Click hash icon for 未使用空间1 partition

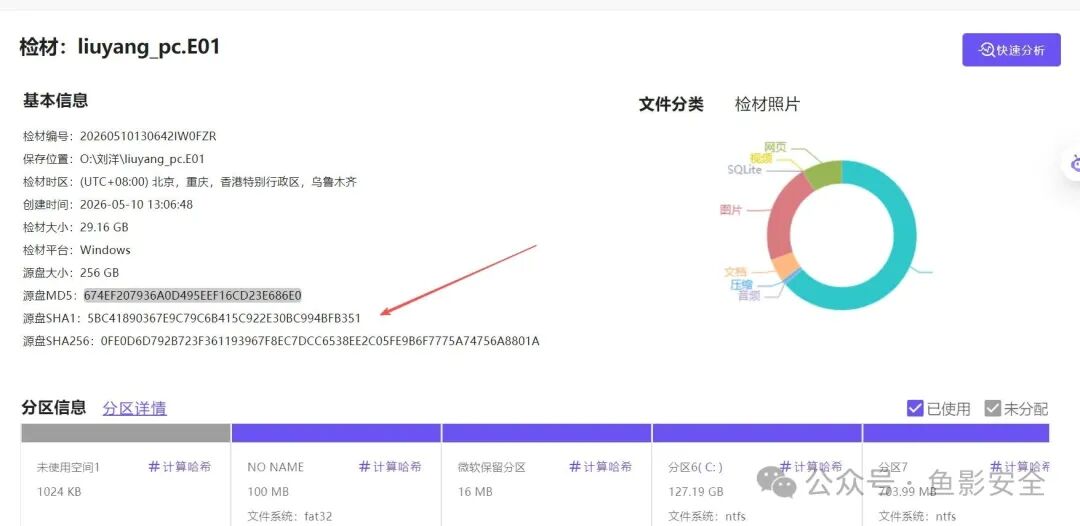coord(154,467)
